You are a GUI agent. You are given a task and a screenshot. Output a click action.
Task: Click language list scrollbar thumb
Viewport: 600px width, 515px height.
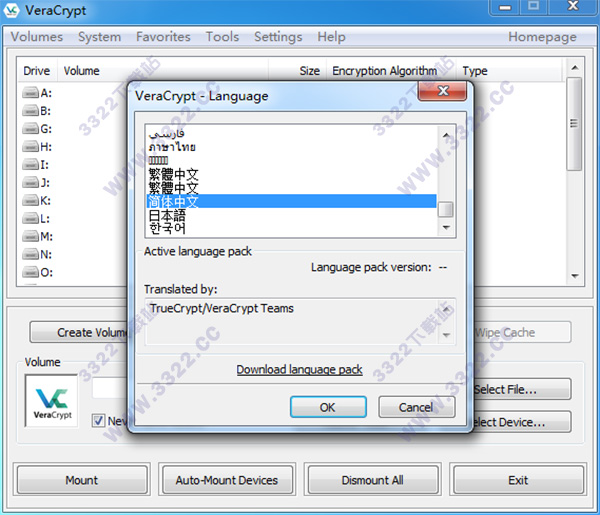click(x=446, y=210)
